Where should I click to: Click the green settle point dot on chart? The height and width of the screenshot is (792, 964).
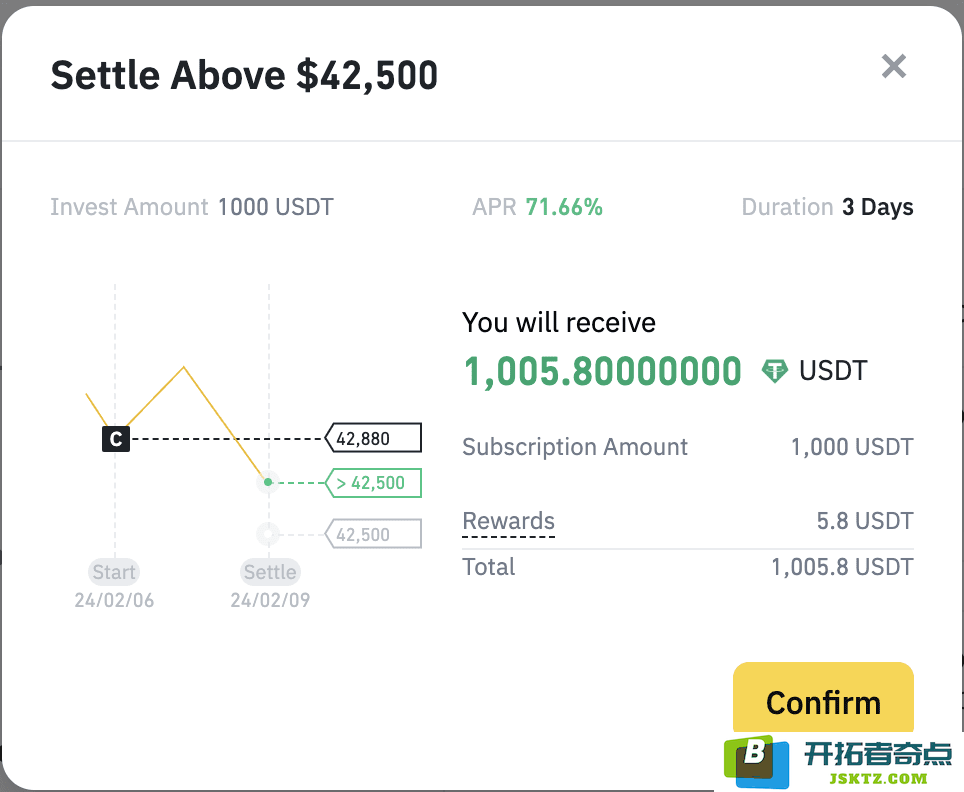point(268,482)
